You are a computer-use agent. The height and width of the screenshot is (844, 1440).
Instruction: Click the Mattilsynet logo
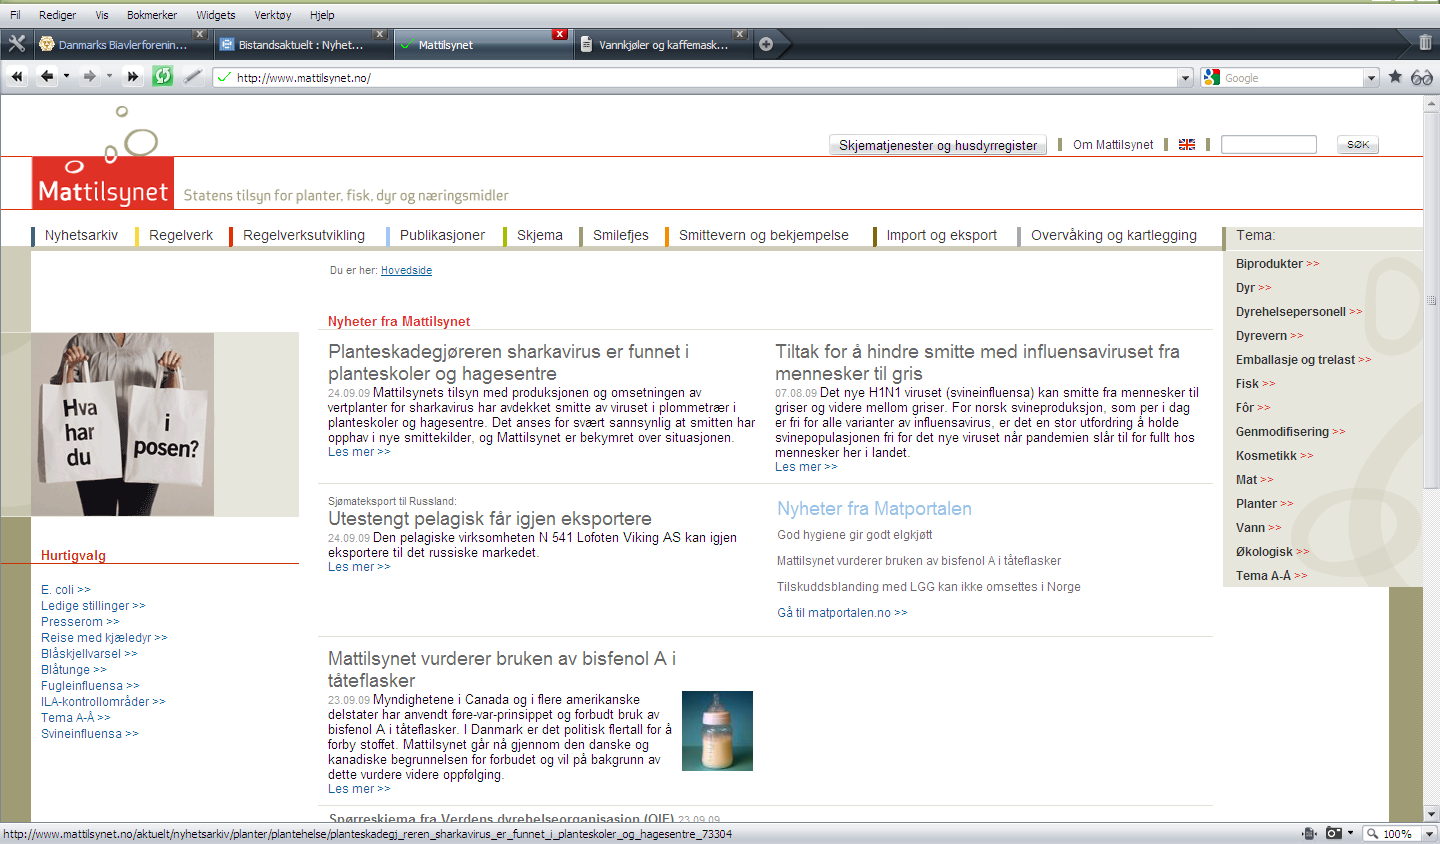pos(103,183)
